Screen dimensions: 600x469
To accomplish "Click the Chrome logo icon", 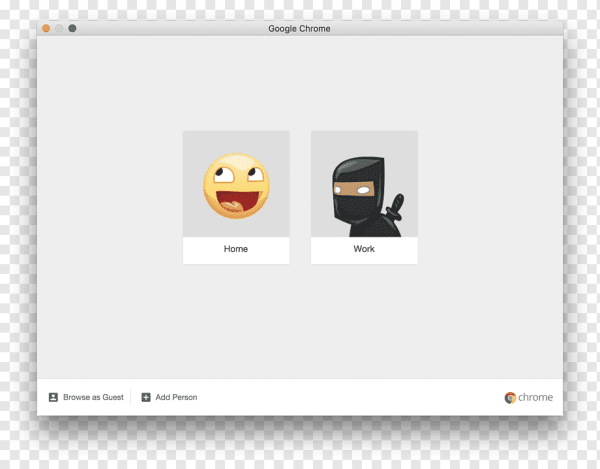I will (x=510, y=397).
